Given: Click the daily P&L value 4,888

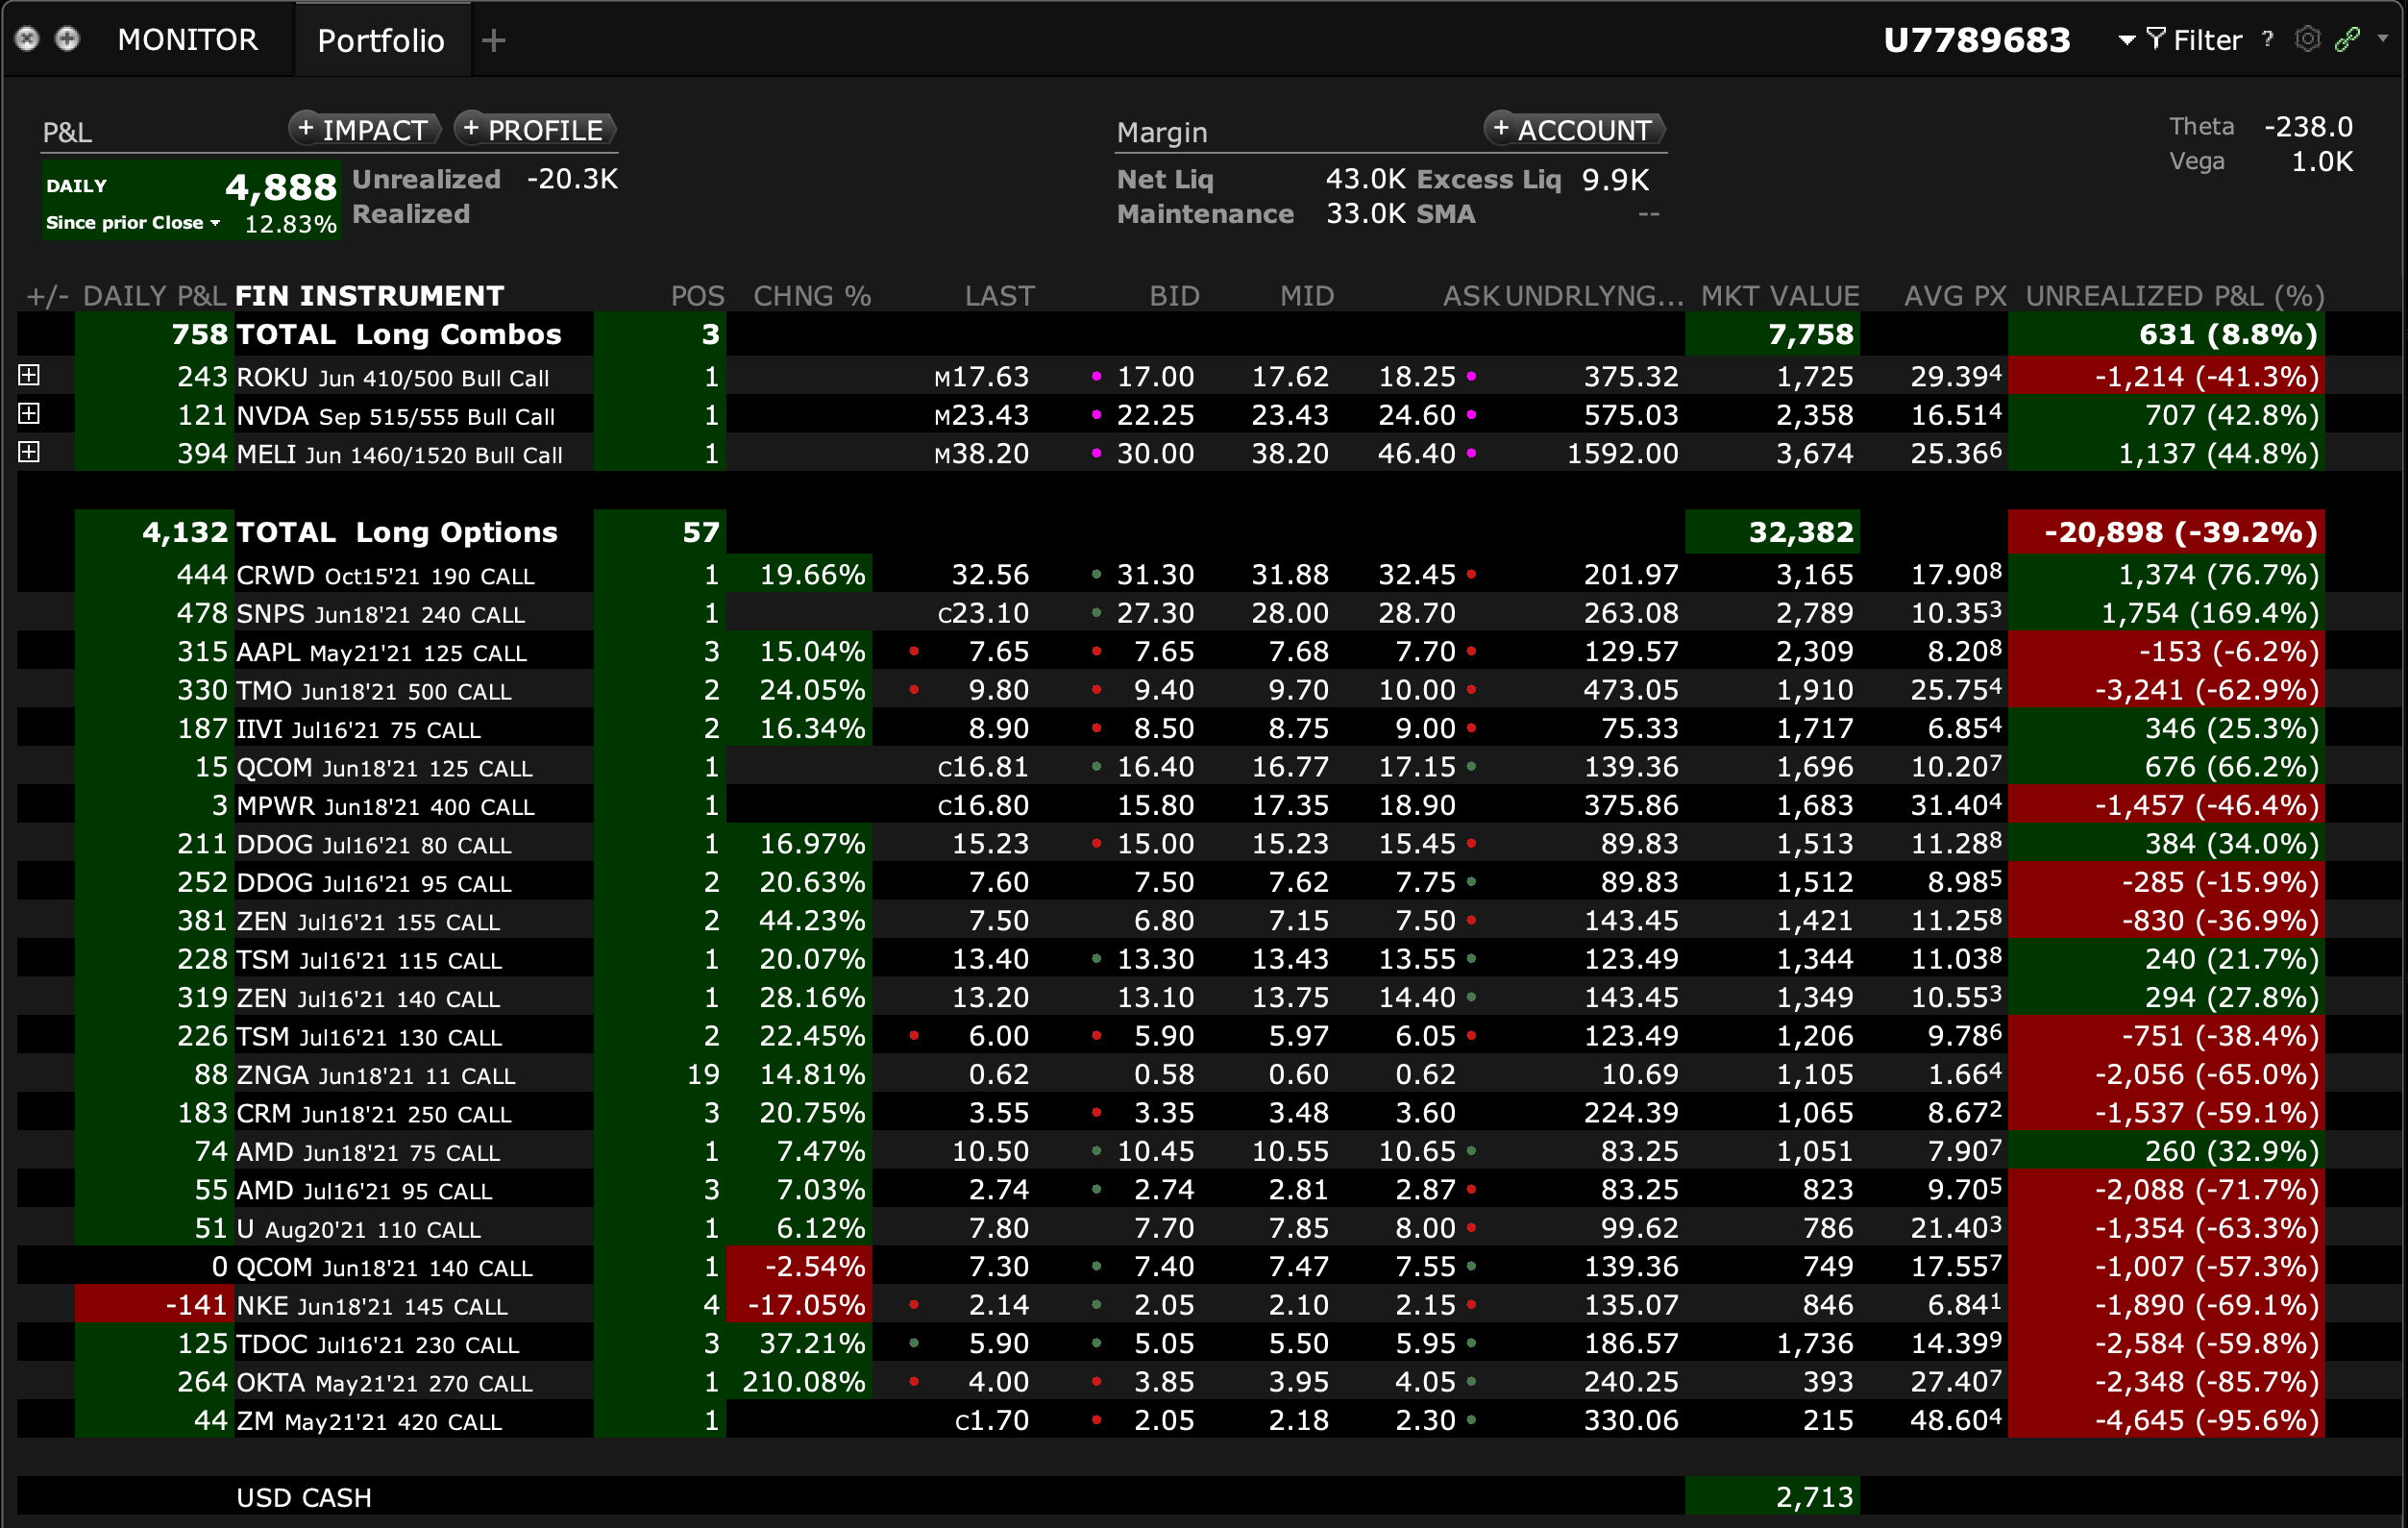Looking at the screenshot, I should pos(281,187).
